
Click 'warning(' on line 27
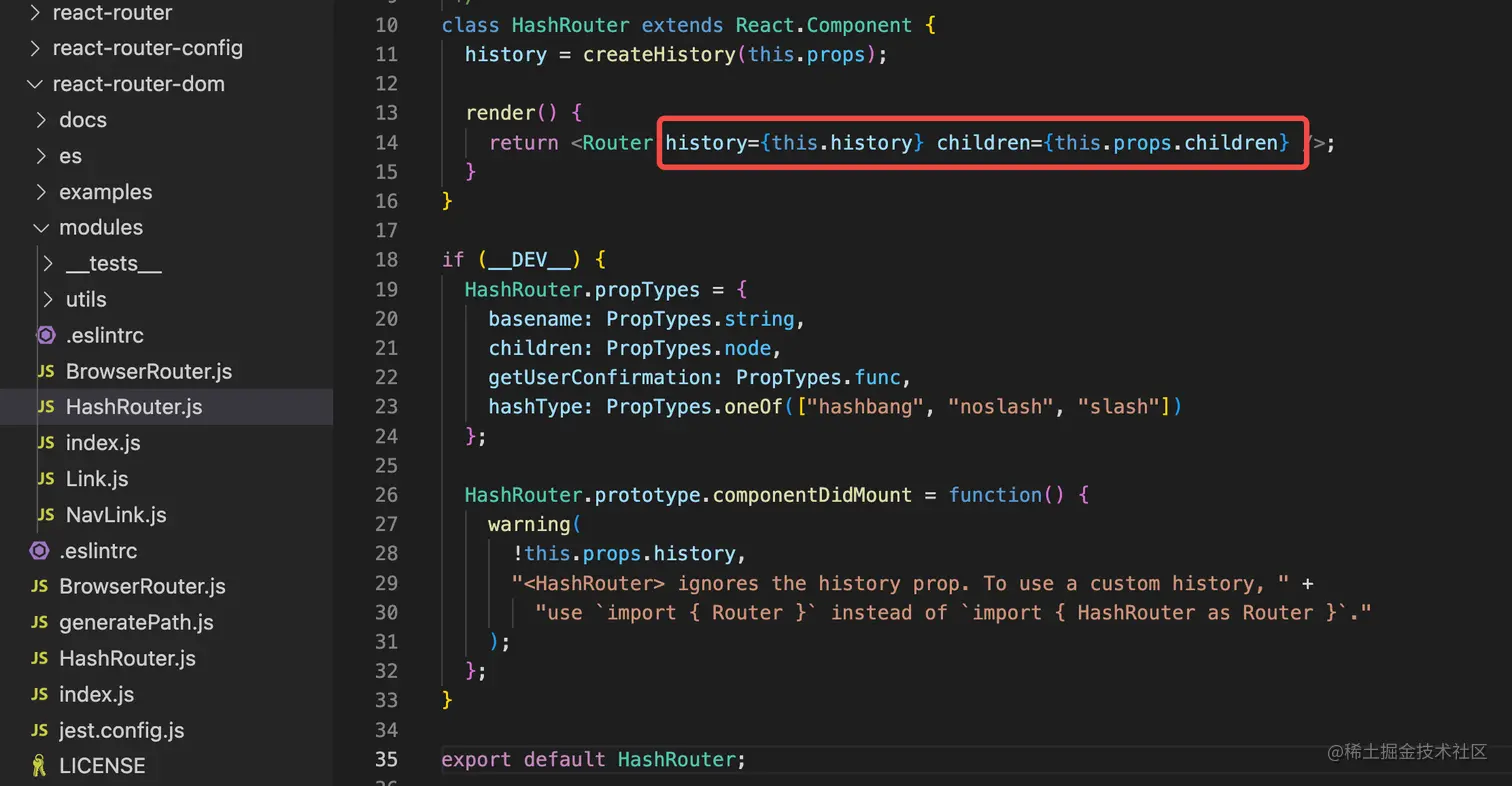pos(536,524)
